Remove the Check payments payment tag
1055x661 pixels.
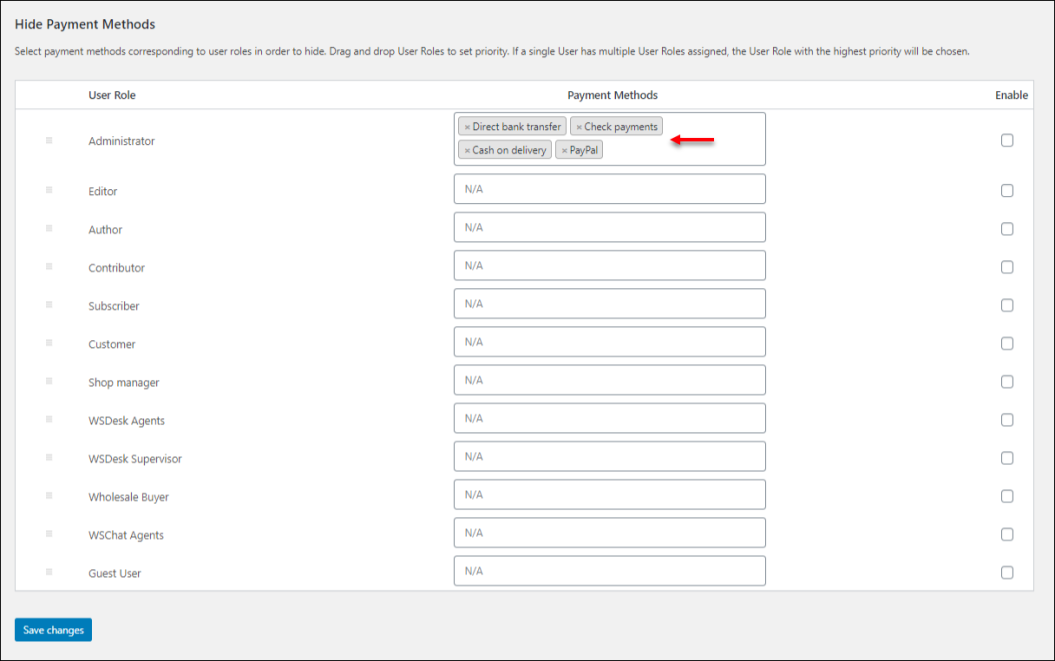[578, 126]
